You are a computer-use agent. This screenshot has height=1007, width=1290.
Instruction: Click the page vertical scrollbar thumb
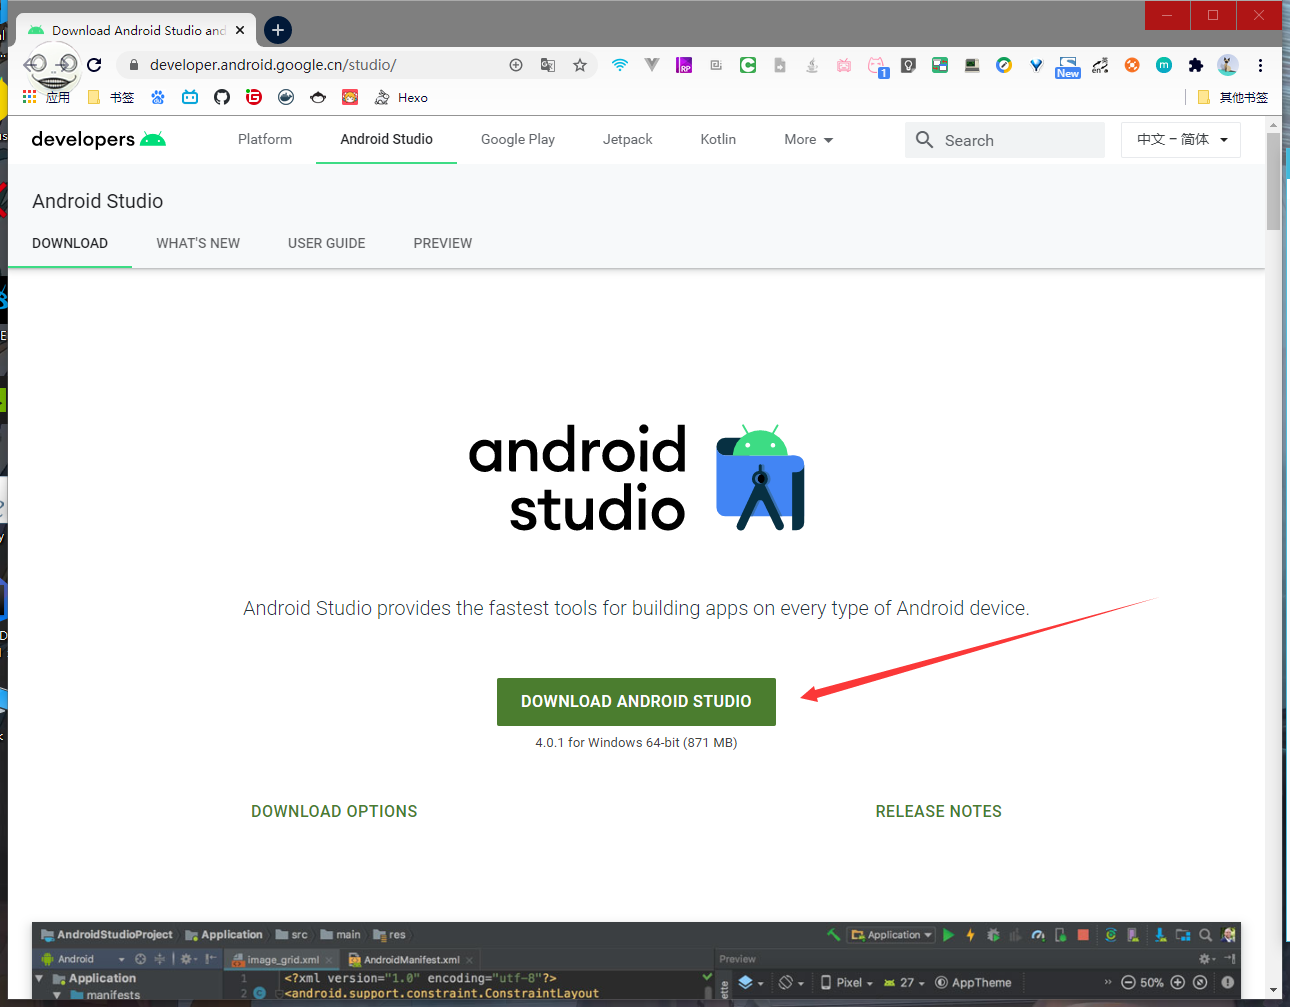pos(1273,180)
